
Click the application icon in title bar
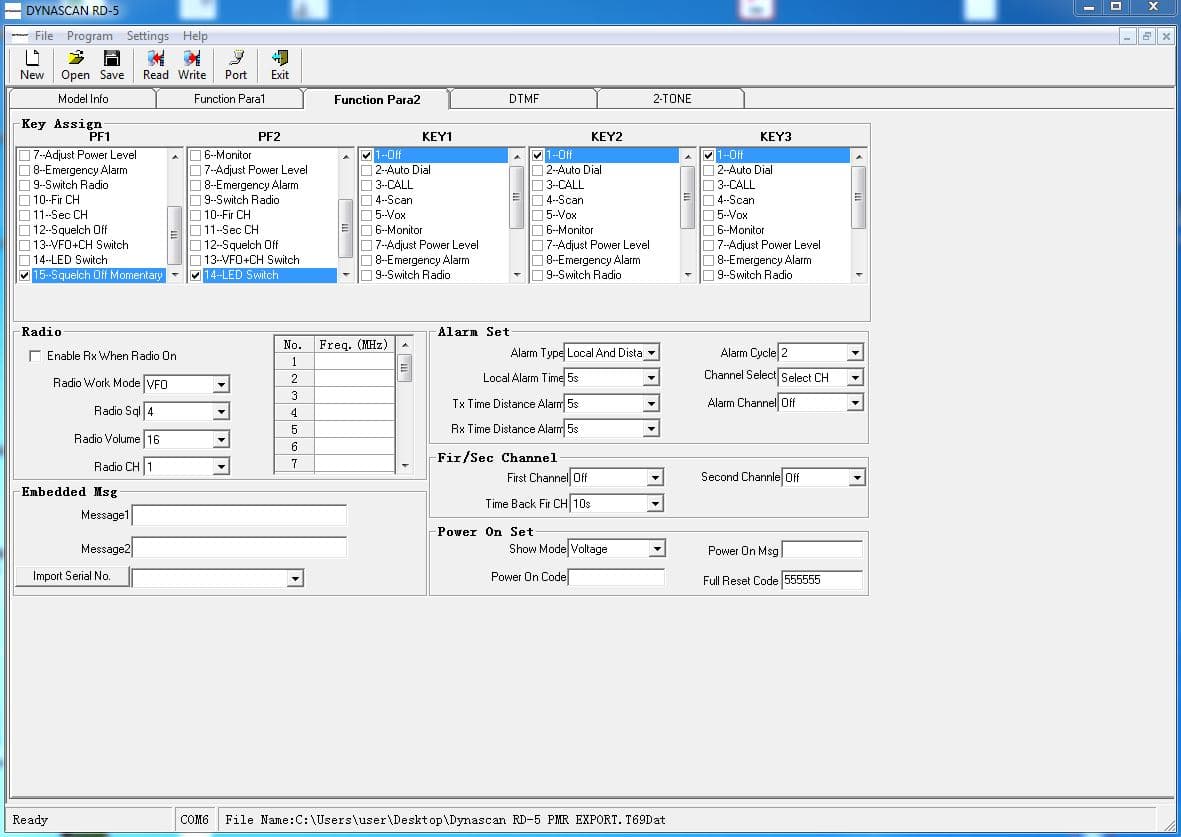(x=13, y=10)
